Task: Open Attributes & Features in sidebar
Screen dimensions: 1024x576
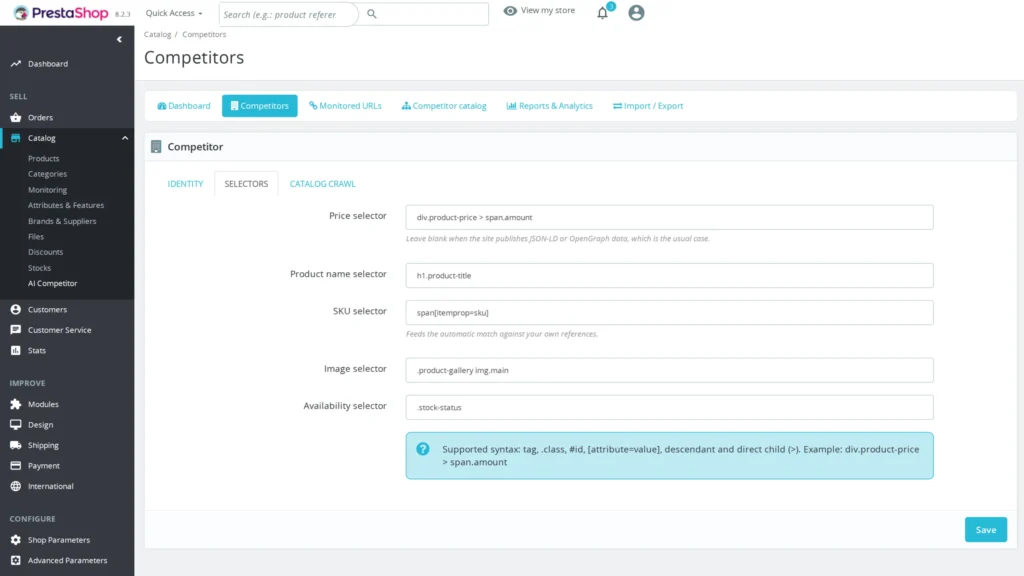Action: 66,205
